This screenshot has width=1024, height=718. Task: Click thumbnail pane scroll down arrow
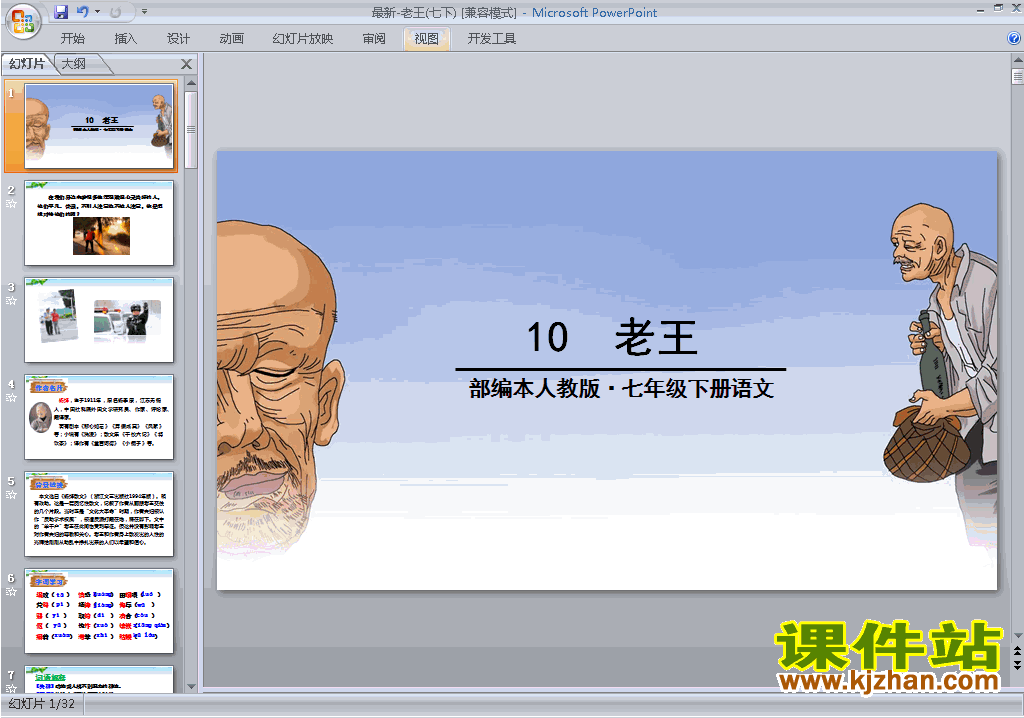point(191,686)
